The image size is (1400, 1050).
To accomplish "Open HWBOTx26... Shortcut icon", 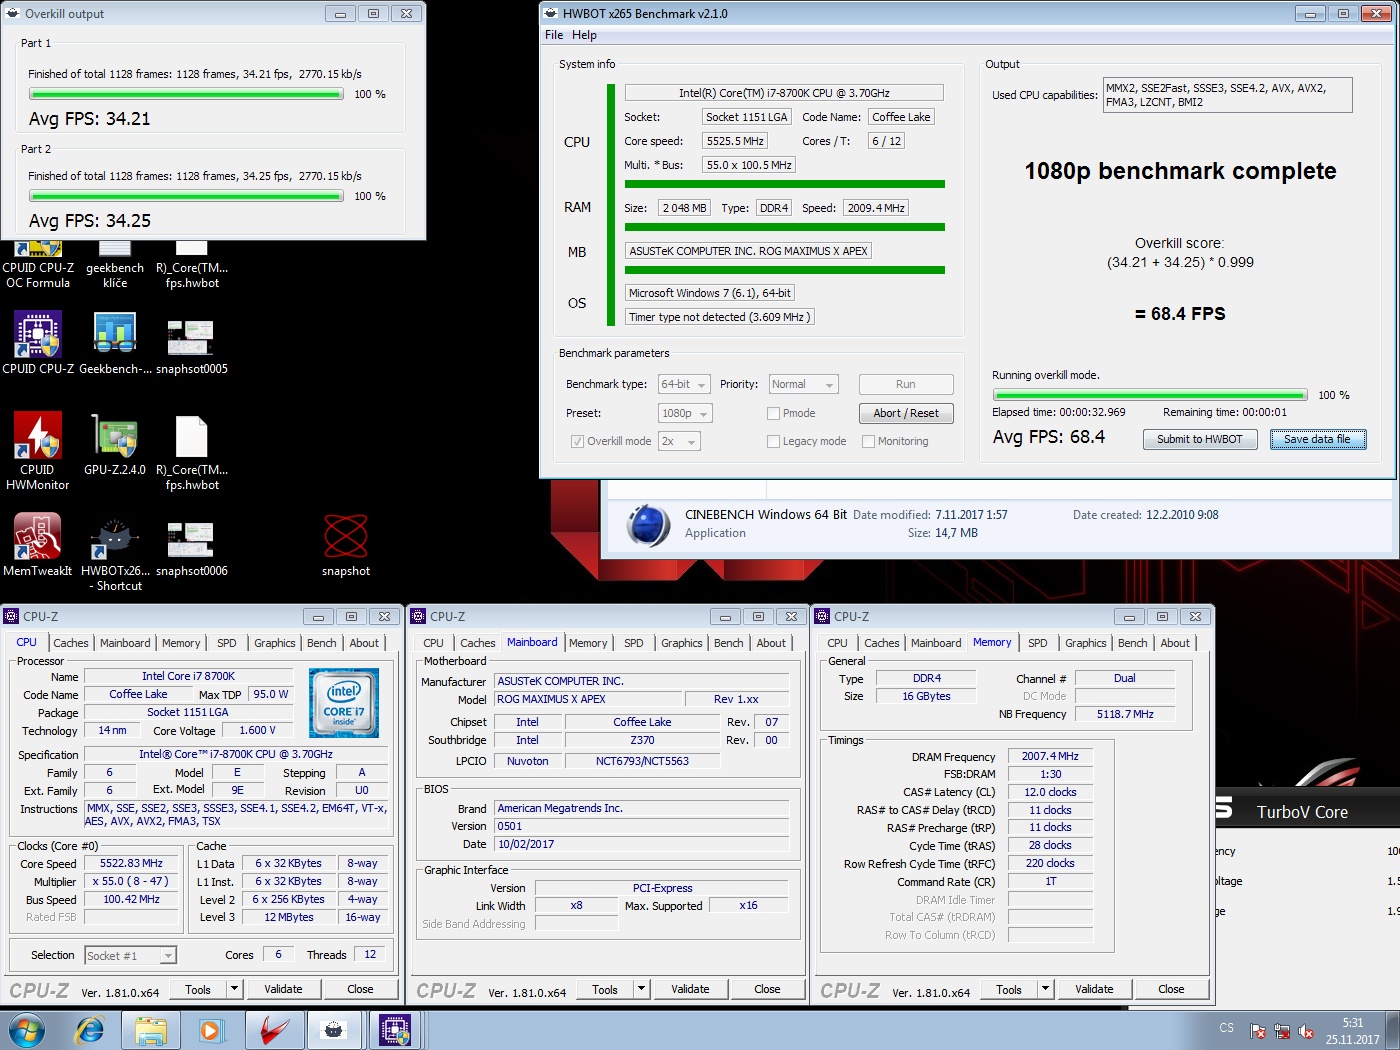I will [x=115, y=552].
